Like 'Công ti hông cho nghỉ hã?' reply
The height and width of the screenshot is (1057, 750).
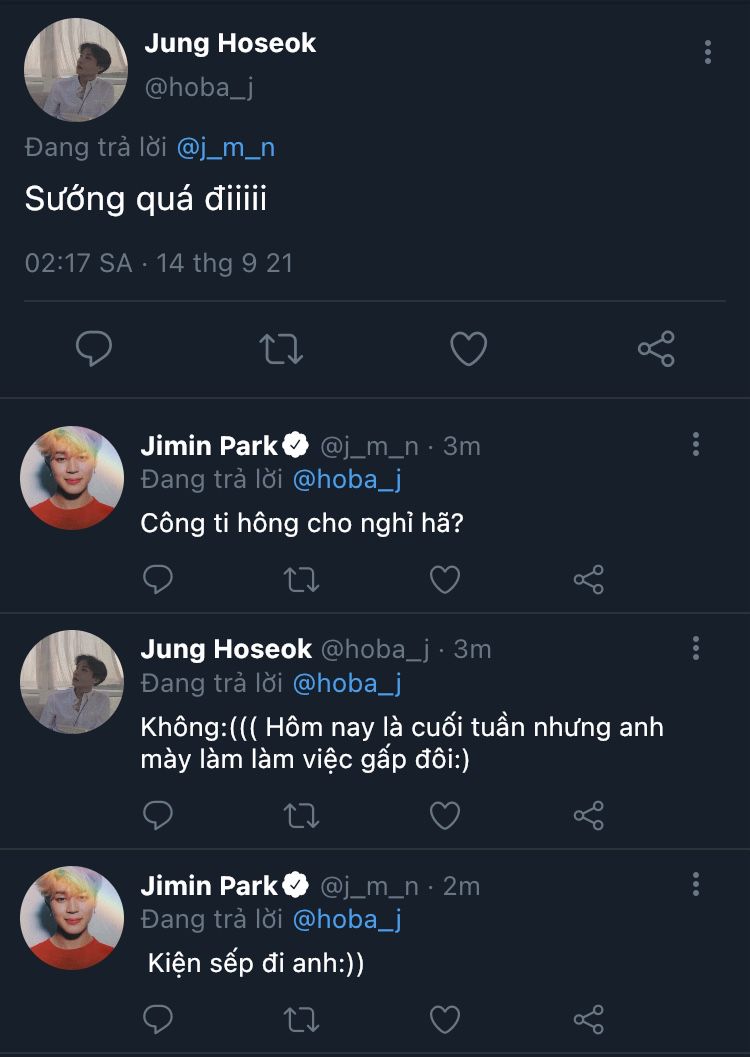[x=445, y=579]
